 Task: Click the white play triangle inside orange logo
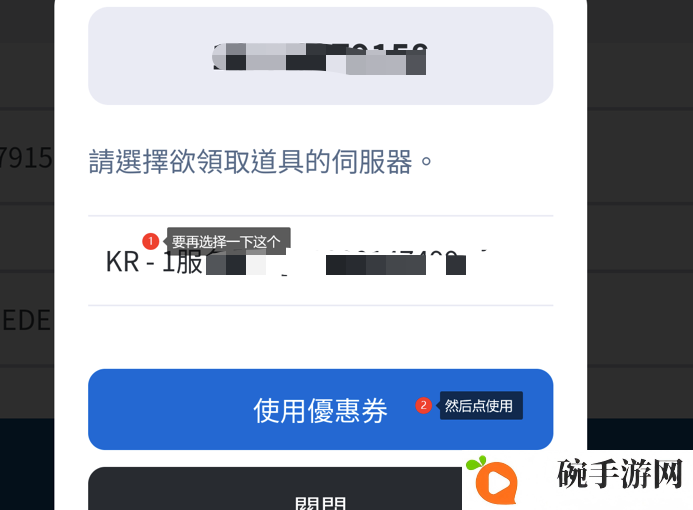[499, 483]
